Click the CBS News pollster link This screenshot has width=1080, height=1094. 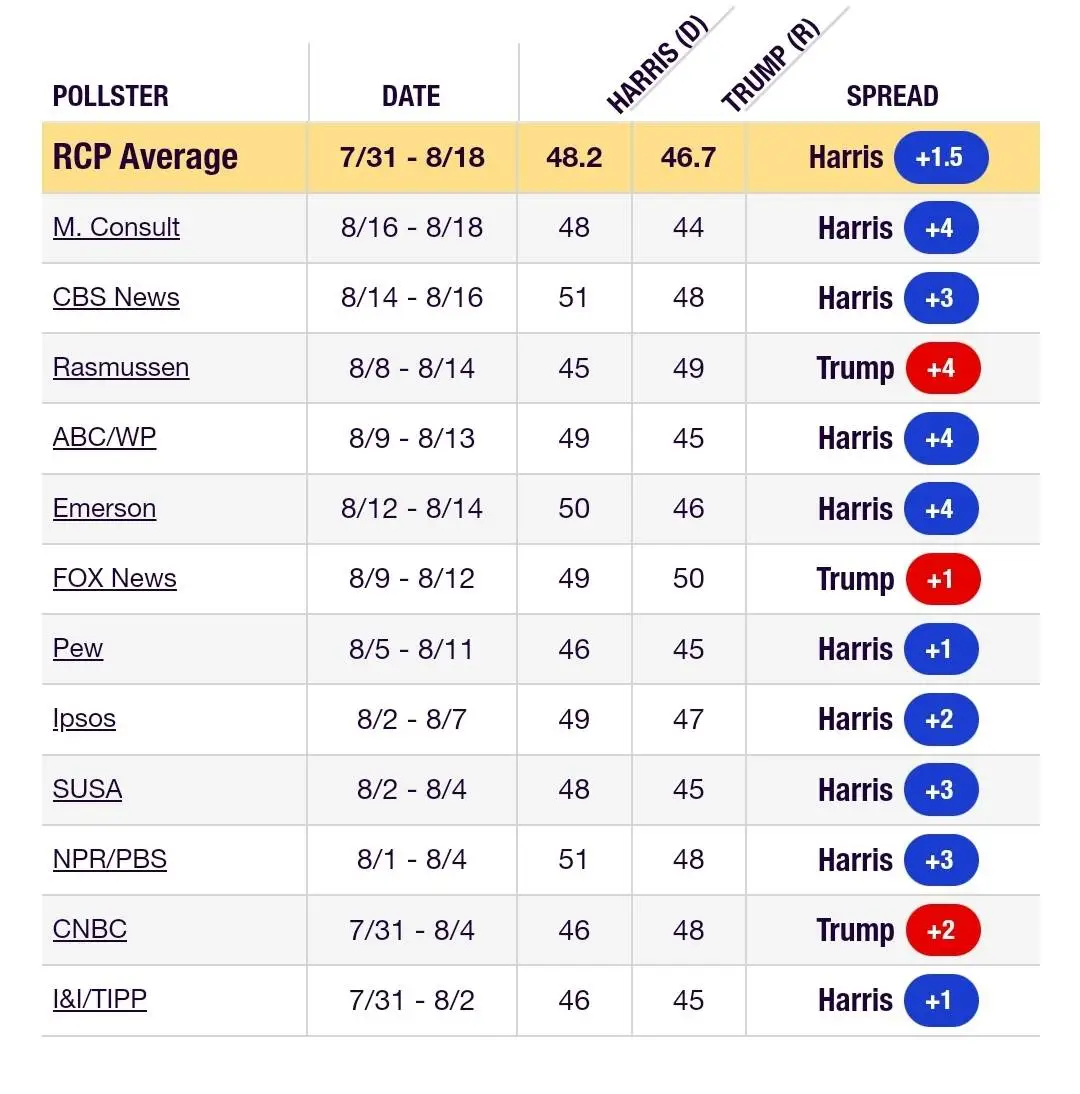point(116,297)
